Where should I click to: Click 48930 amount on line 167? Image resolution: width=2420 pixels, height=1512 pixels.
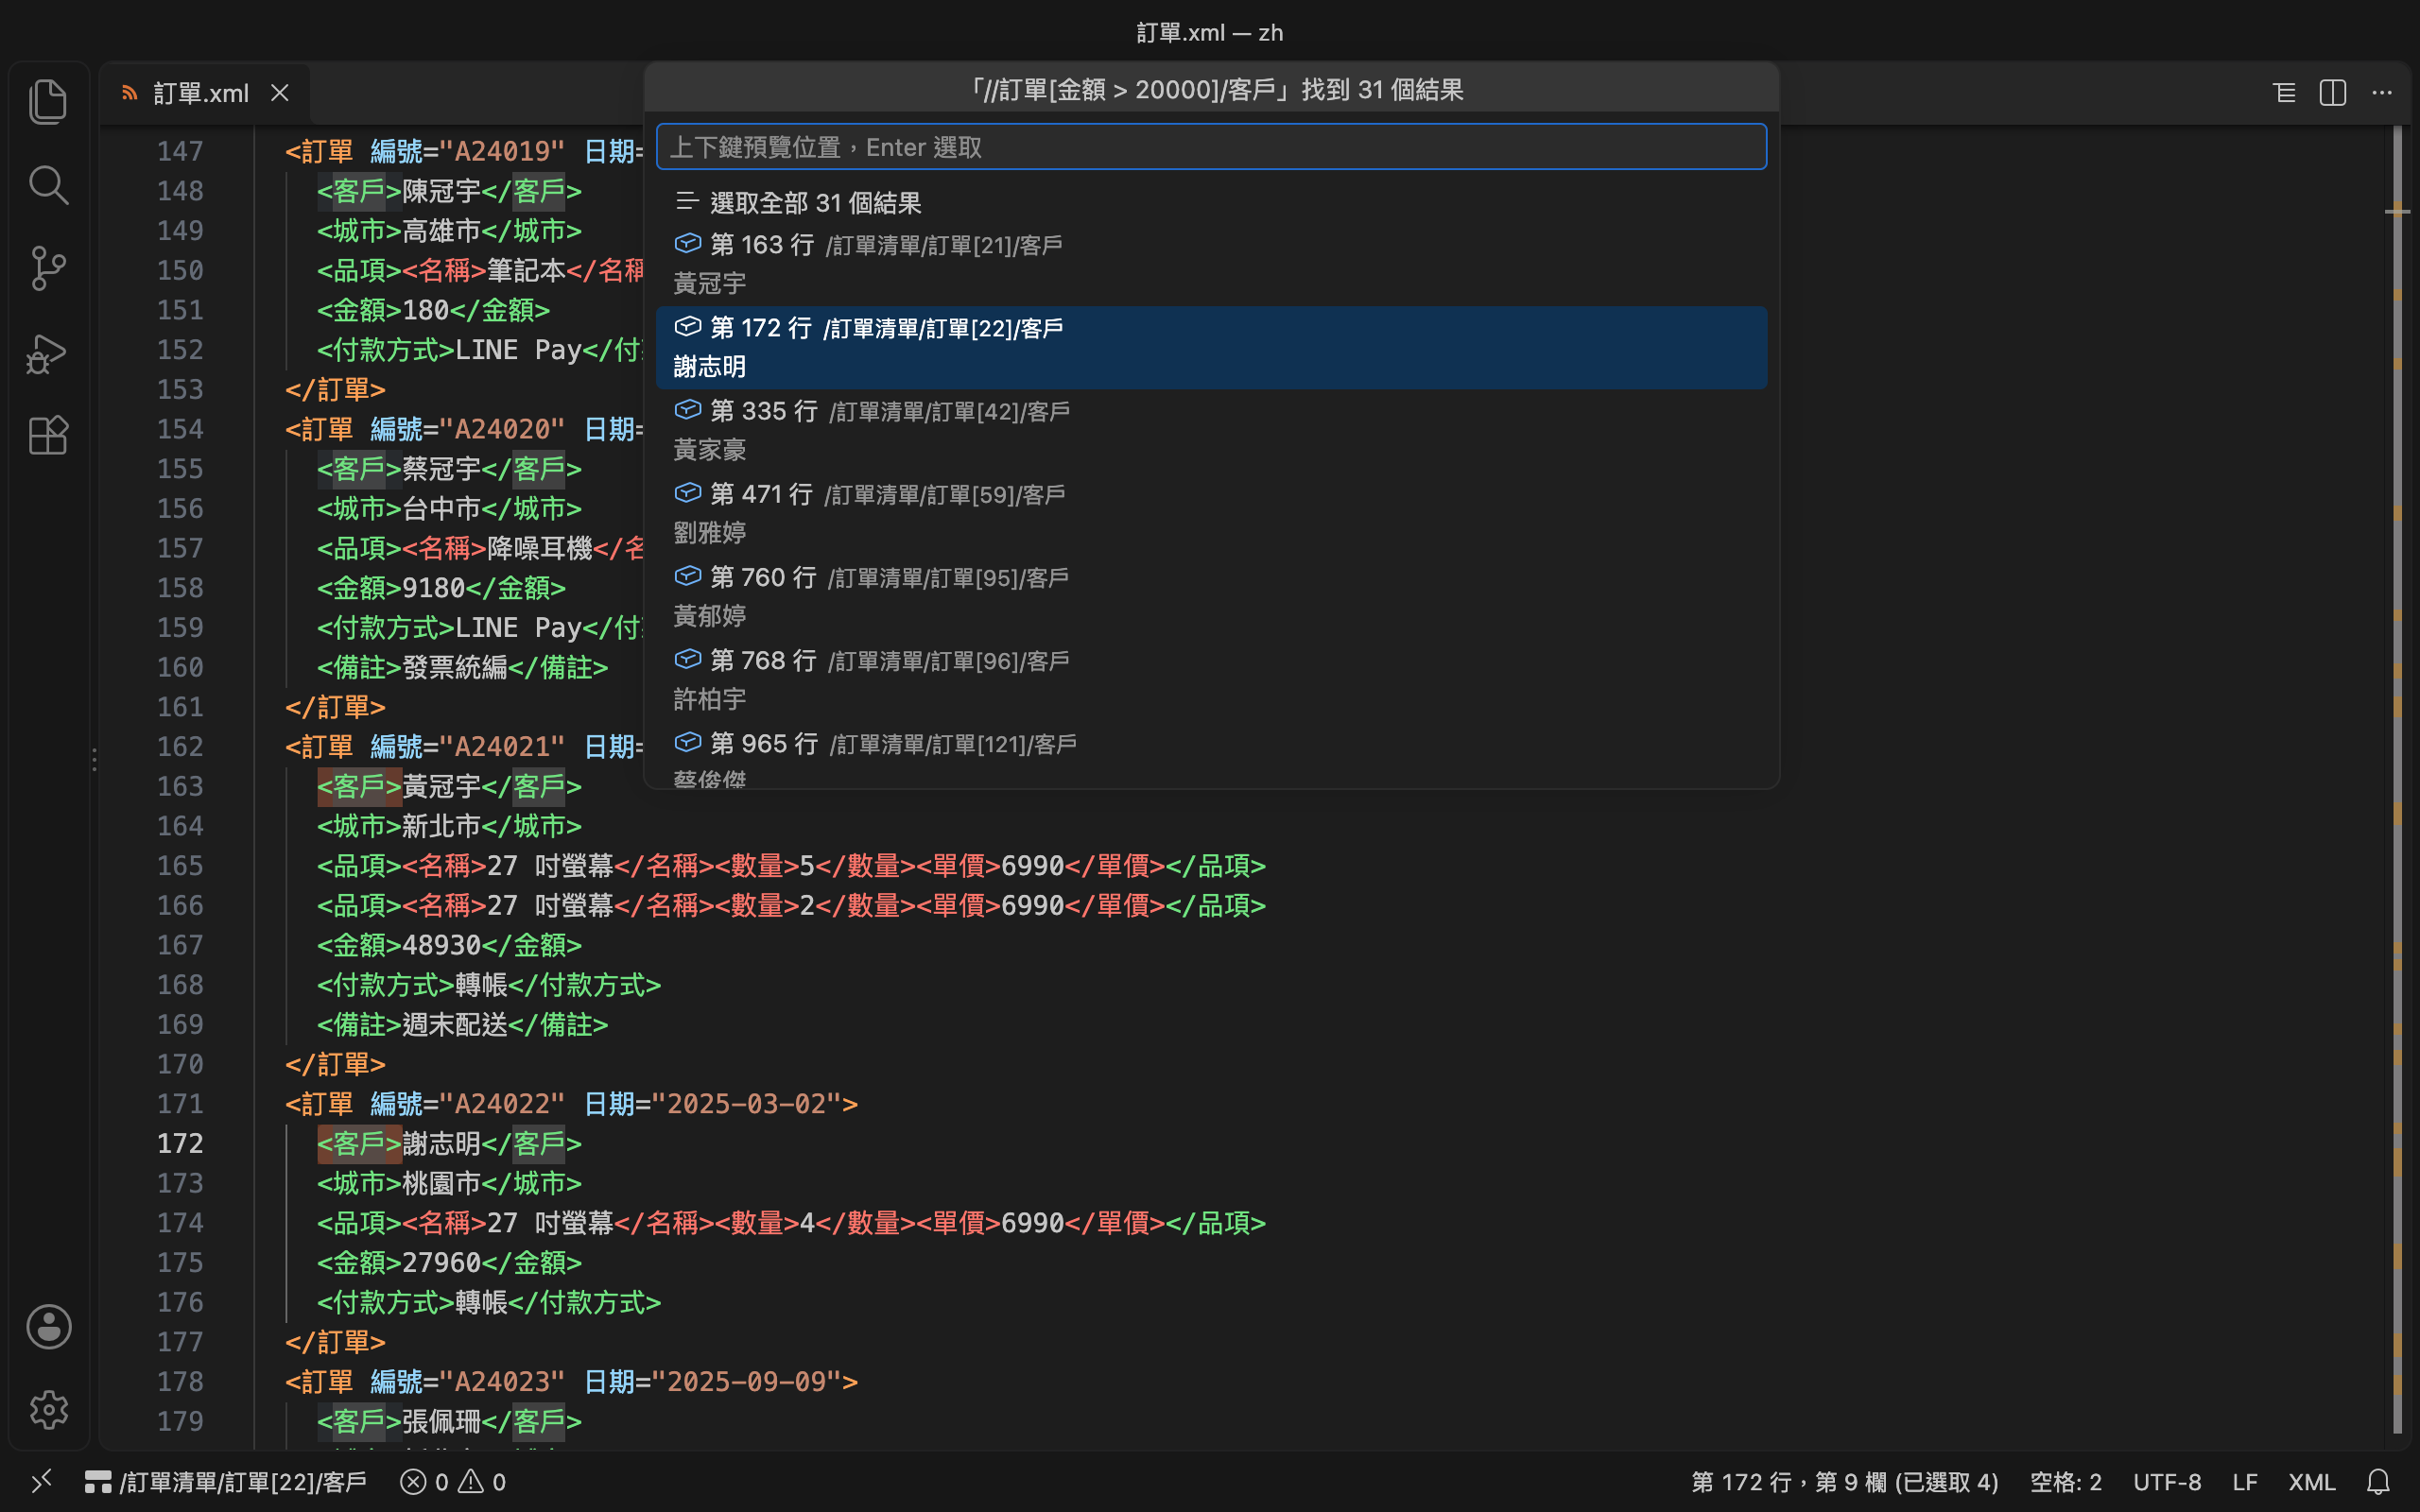click(441, 945)
